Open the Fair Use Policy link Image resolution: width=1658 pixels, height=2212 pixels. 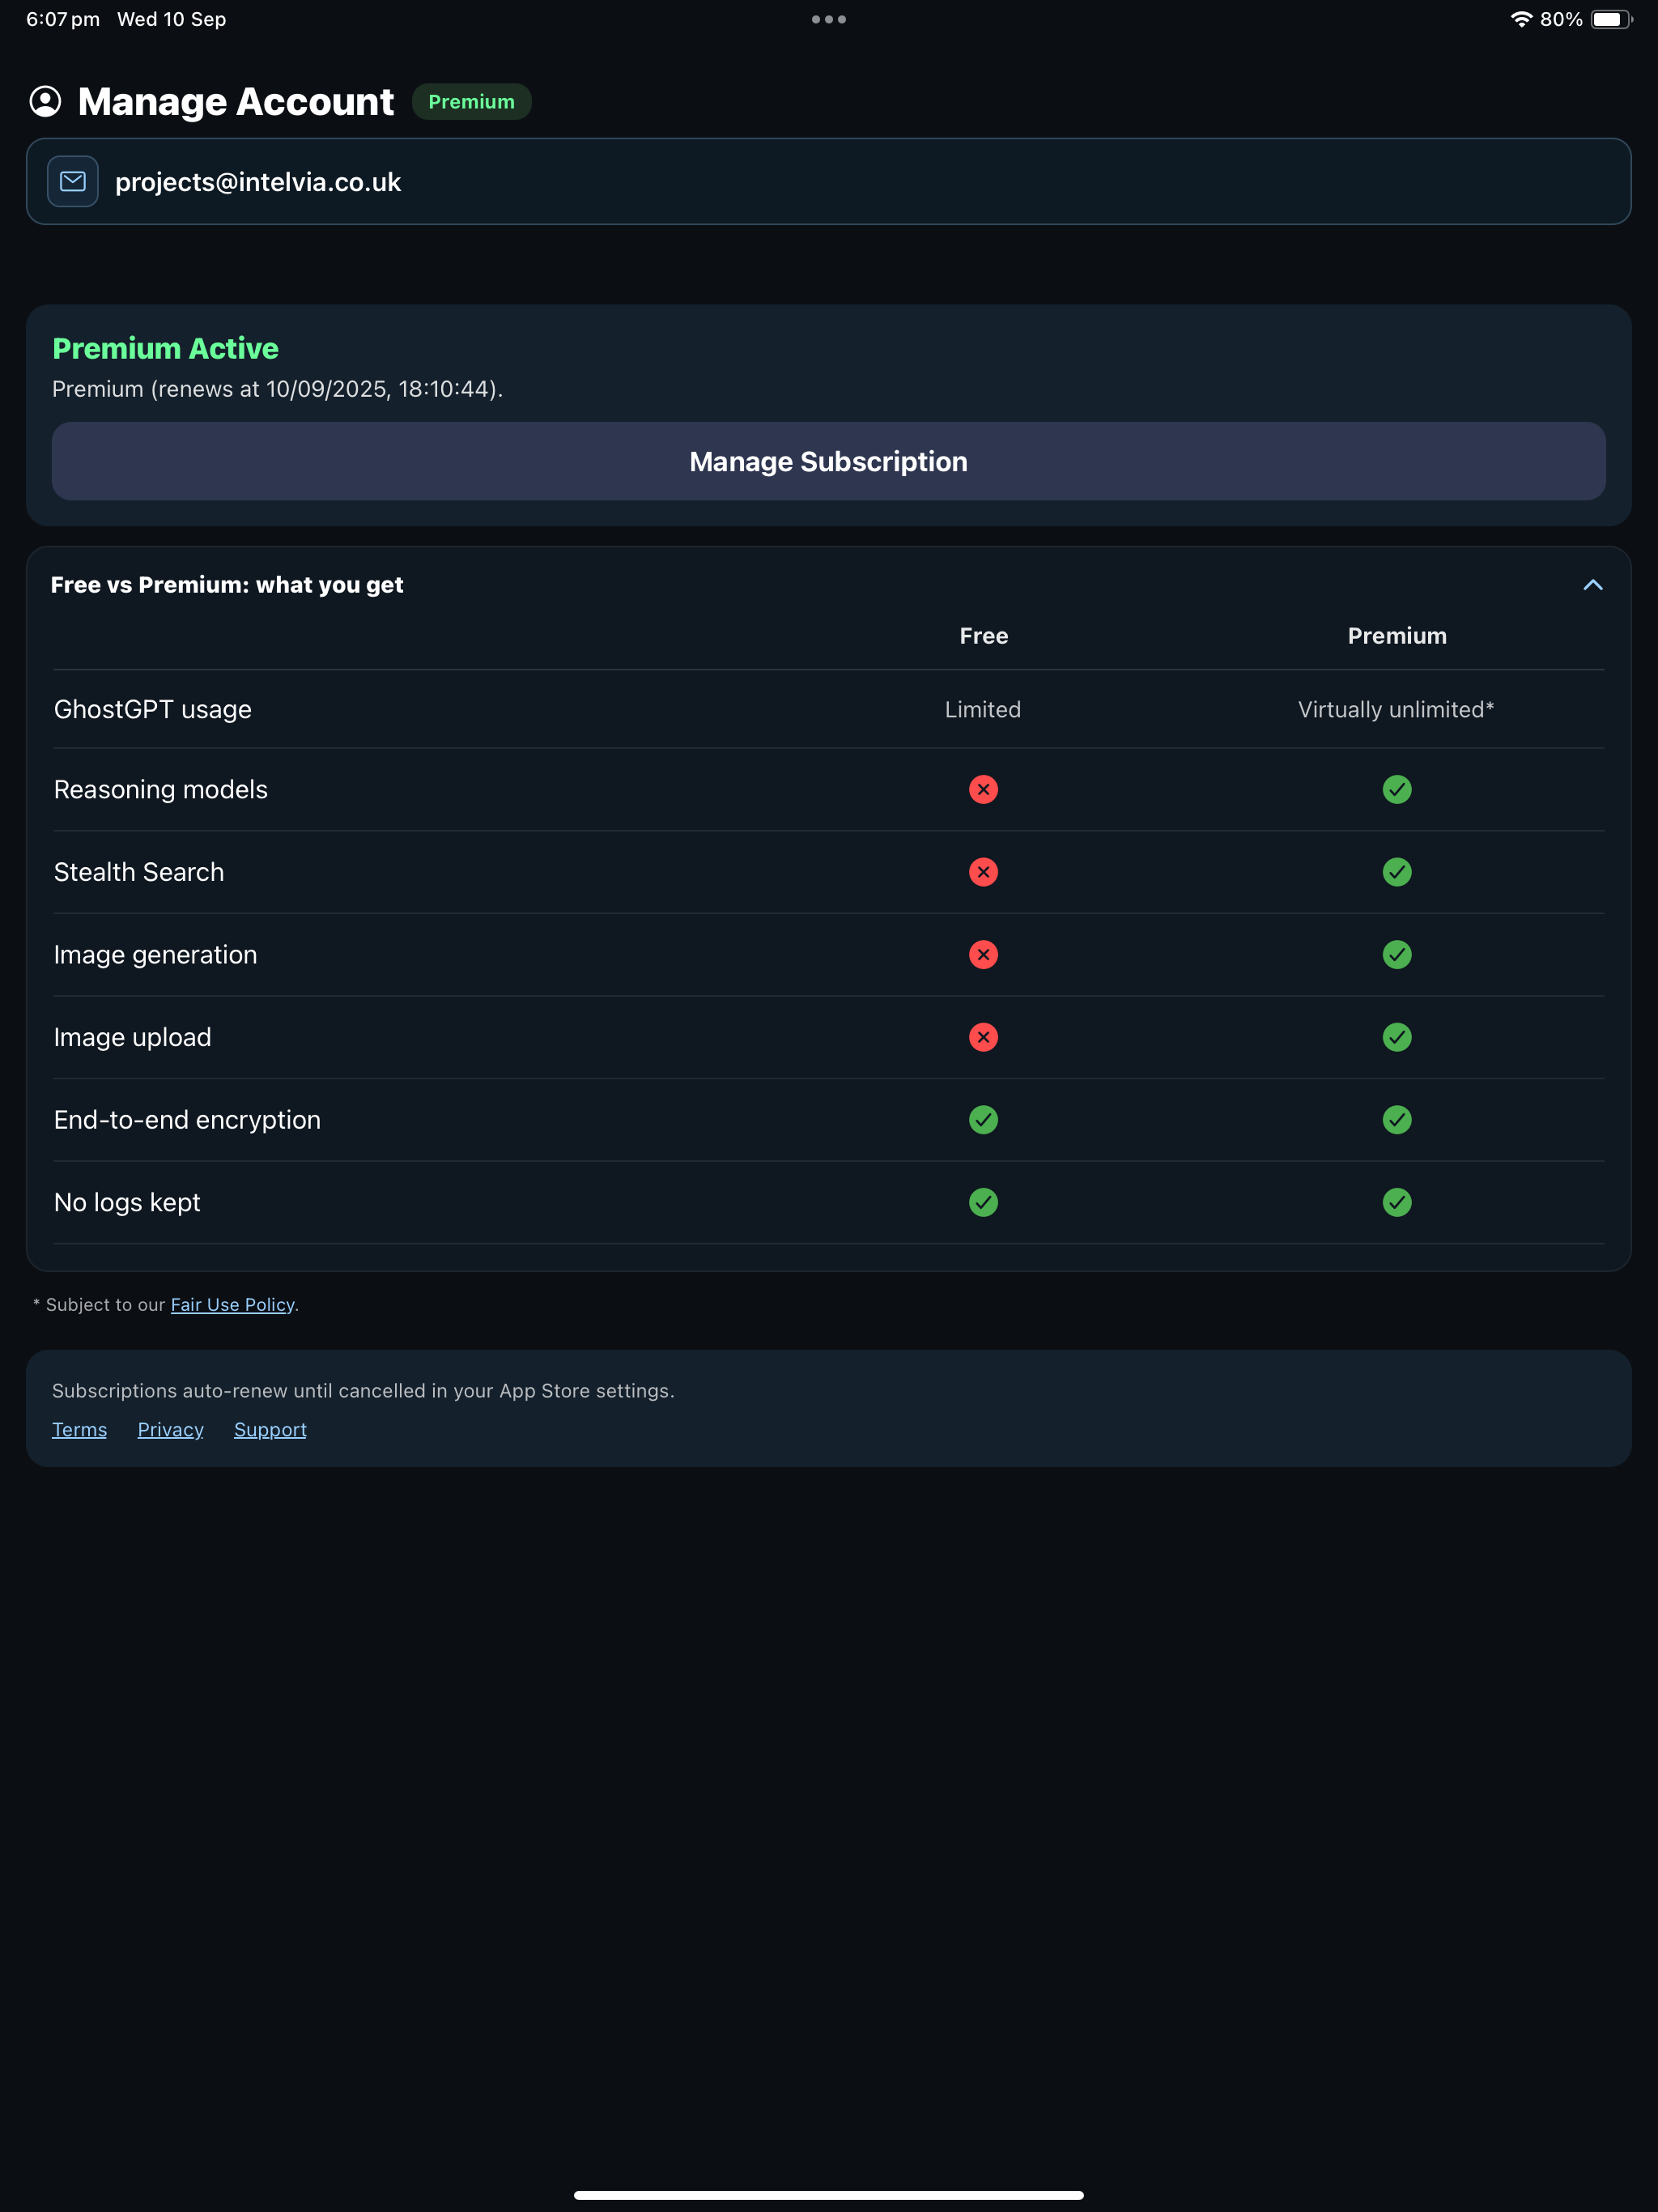(x=232, y=1304)
